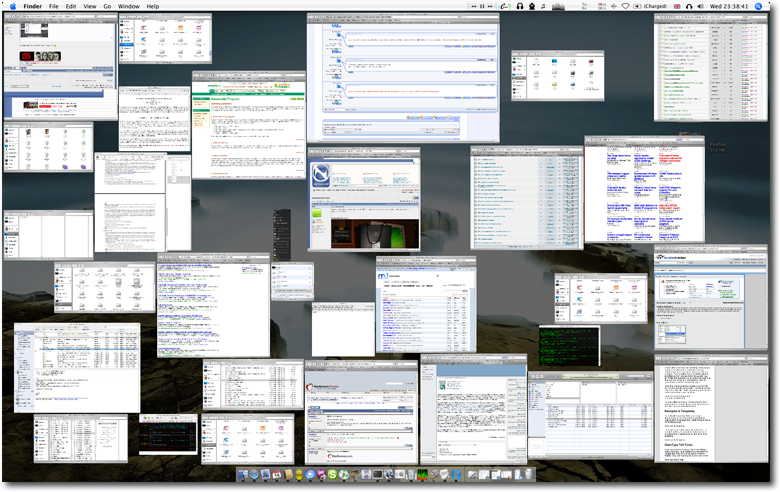Open the British flag input menu

point(678,6)
